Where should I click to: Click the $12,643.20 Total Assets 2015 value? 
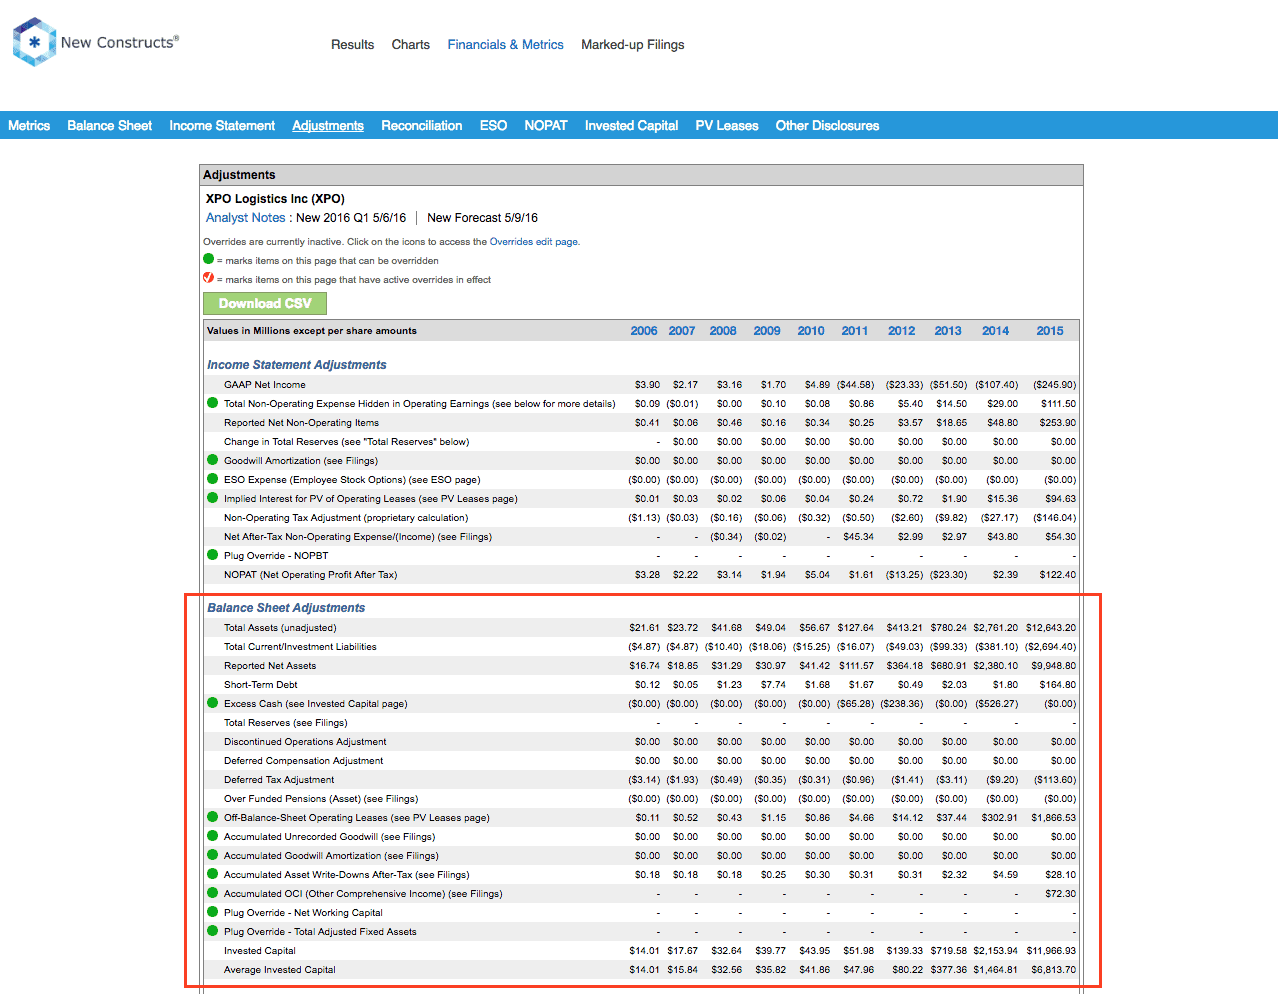(x=1051, y=628)
